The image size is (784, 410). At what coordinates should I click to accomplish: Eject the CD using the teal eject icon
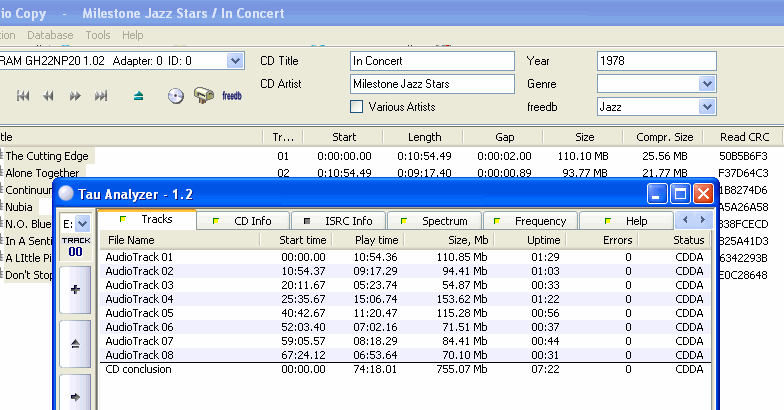[138, 96]
